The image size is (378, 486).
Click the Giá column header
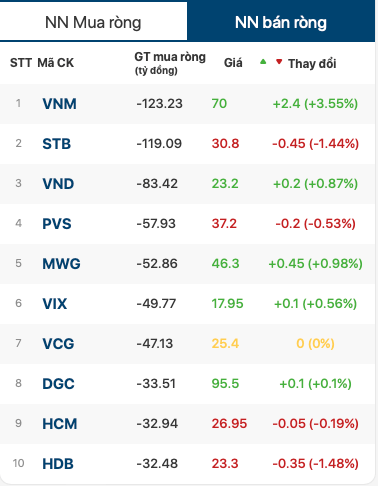(233, 63)
